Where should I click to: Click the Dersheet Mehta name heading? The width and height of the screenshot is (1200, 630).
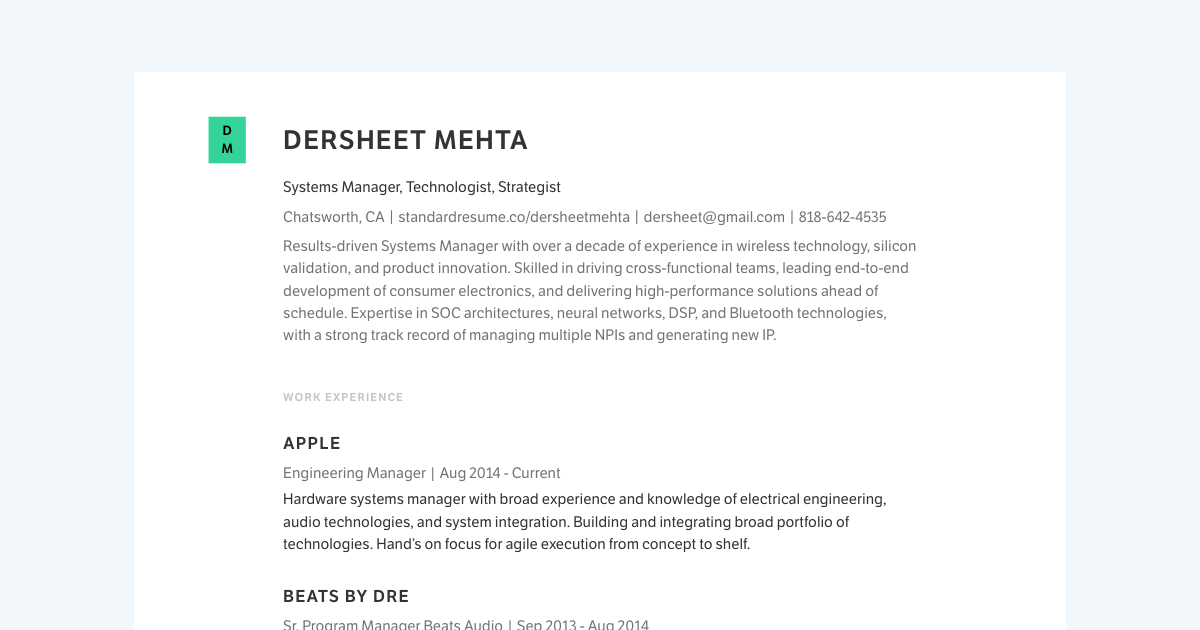pos(405,141)
